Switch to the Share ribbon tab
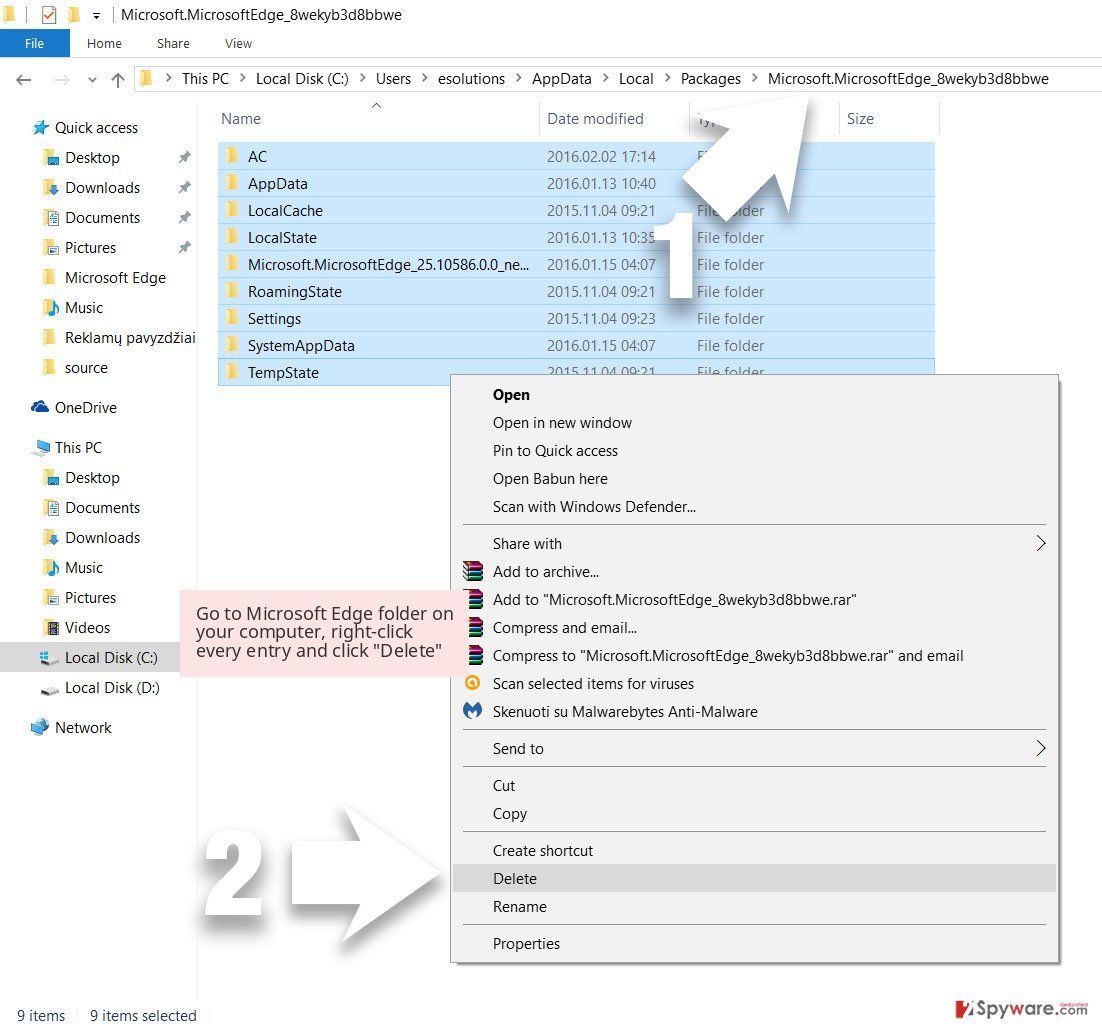Image resolution: width=1102 pixels, height=1030 pixels. 173,44
